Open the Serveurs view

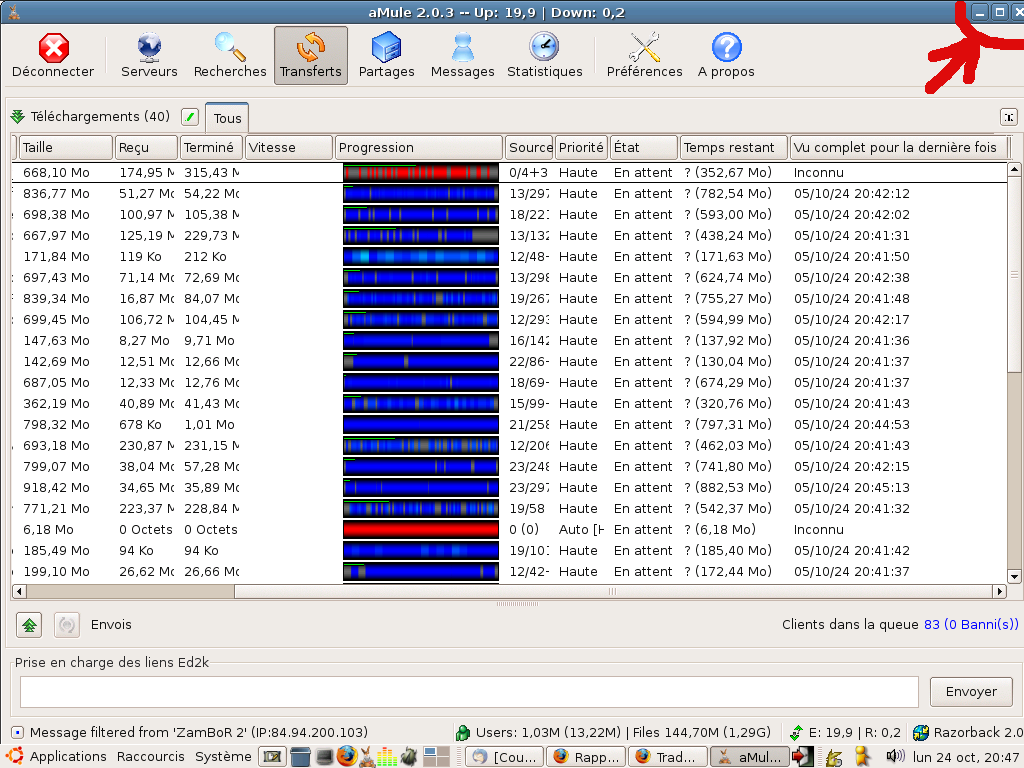point(149,55)
